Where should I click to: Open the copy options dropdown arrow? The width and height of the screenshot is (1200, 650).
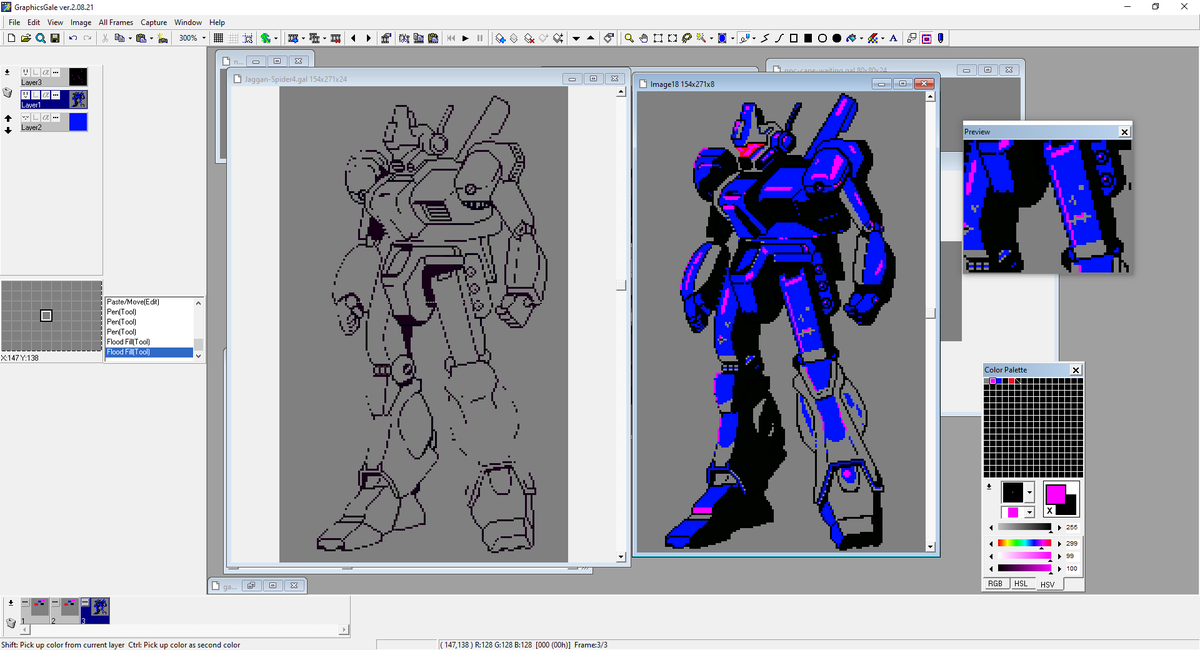[130, 38]
